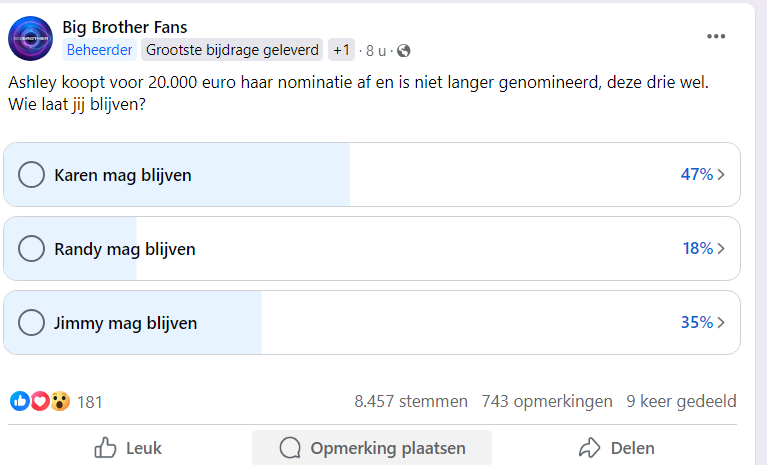Click the +1 additional badges tag

pos(342,50)
